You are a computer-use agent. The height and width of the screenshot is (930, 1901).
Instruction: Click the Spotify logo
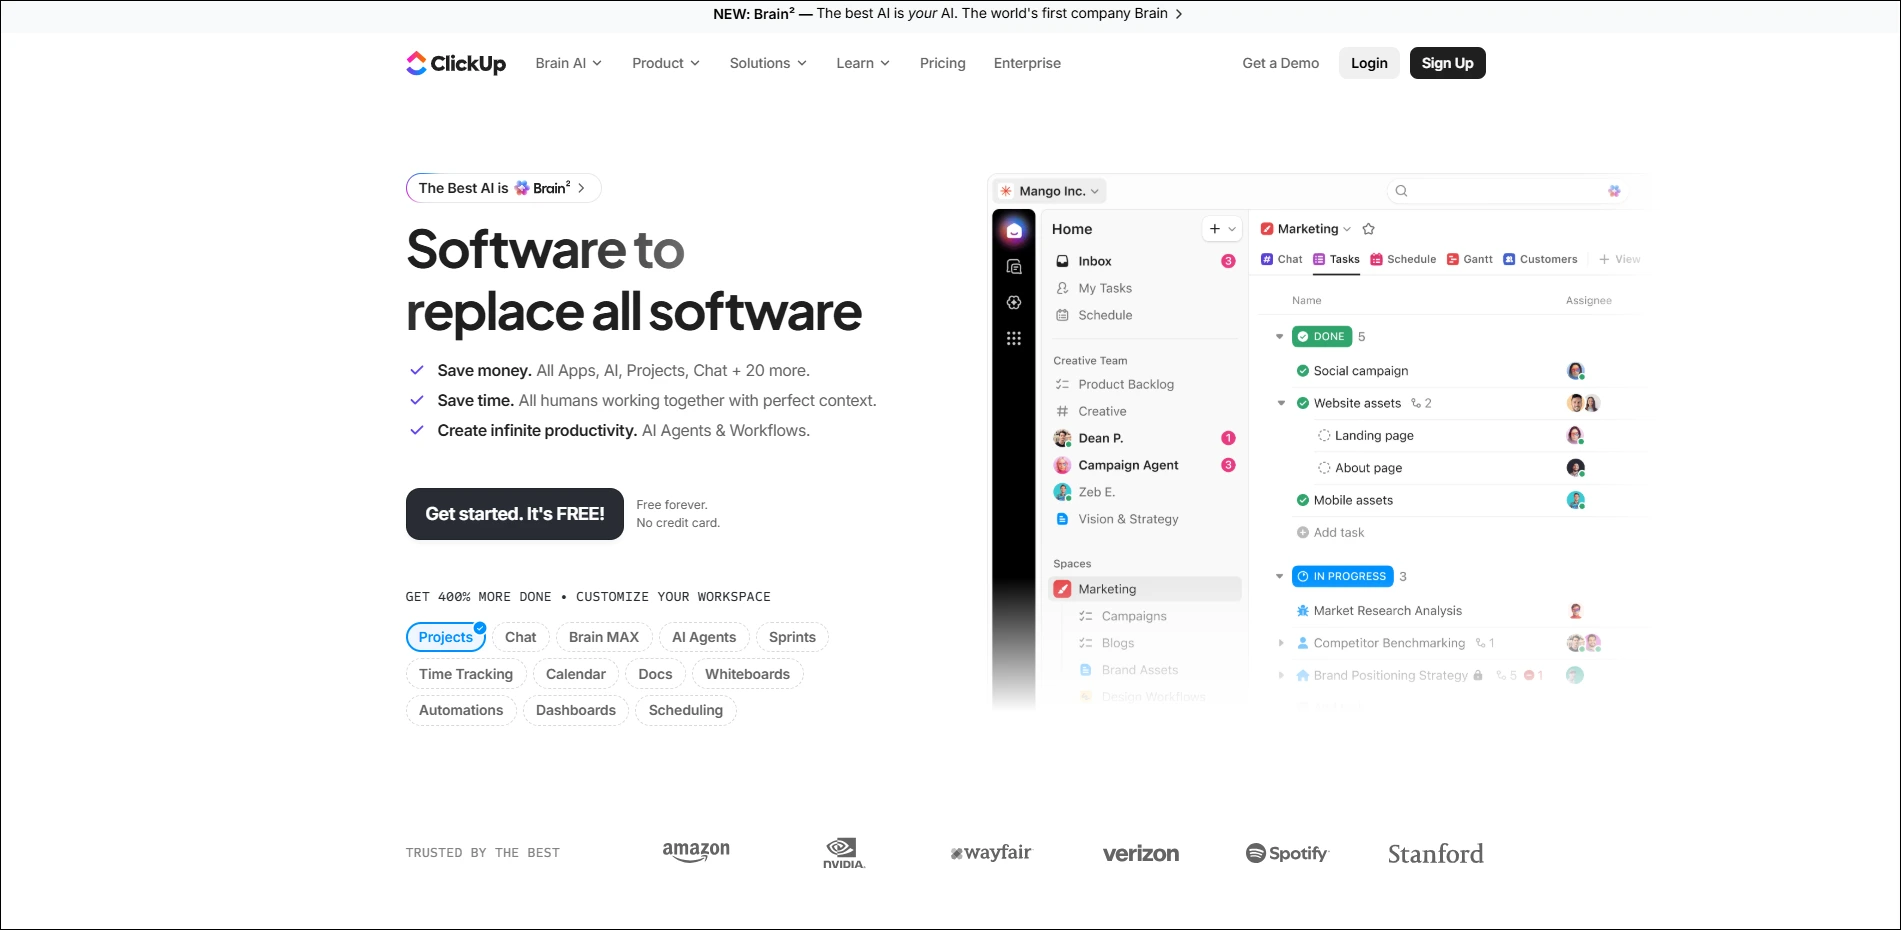coord(1287,853)
